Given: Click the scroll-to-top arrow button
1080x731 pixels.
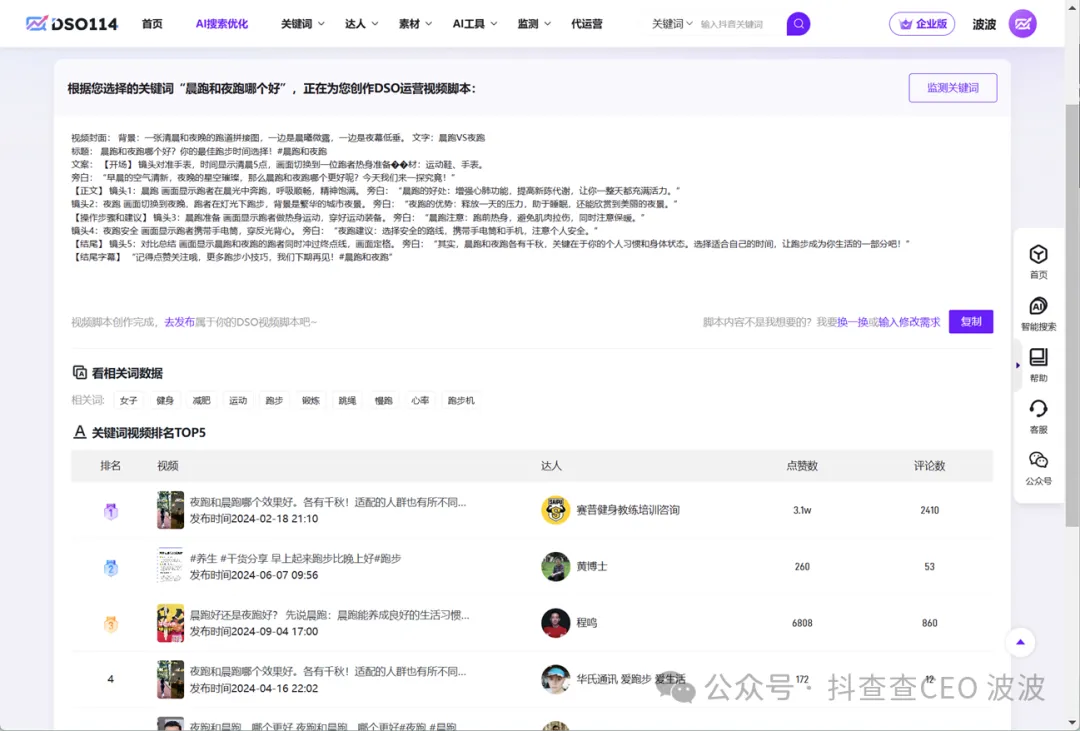Looking at the screenshot, I should [1020, 642].
